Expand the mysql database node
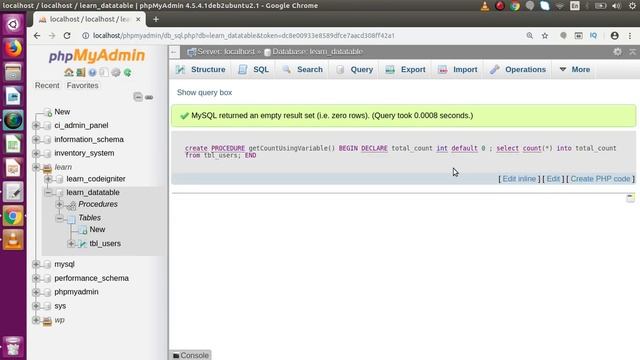Screen dimensions: 640x360 point(36,264)
